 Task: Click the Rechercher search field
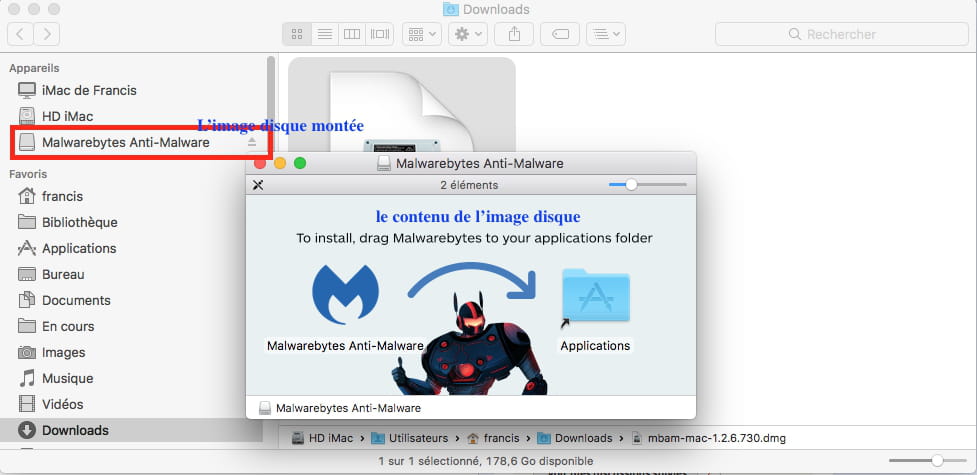pos(841,34)
